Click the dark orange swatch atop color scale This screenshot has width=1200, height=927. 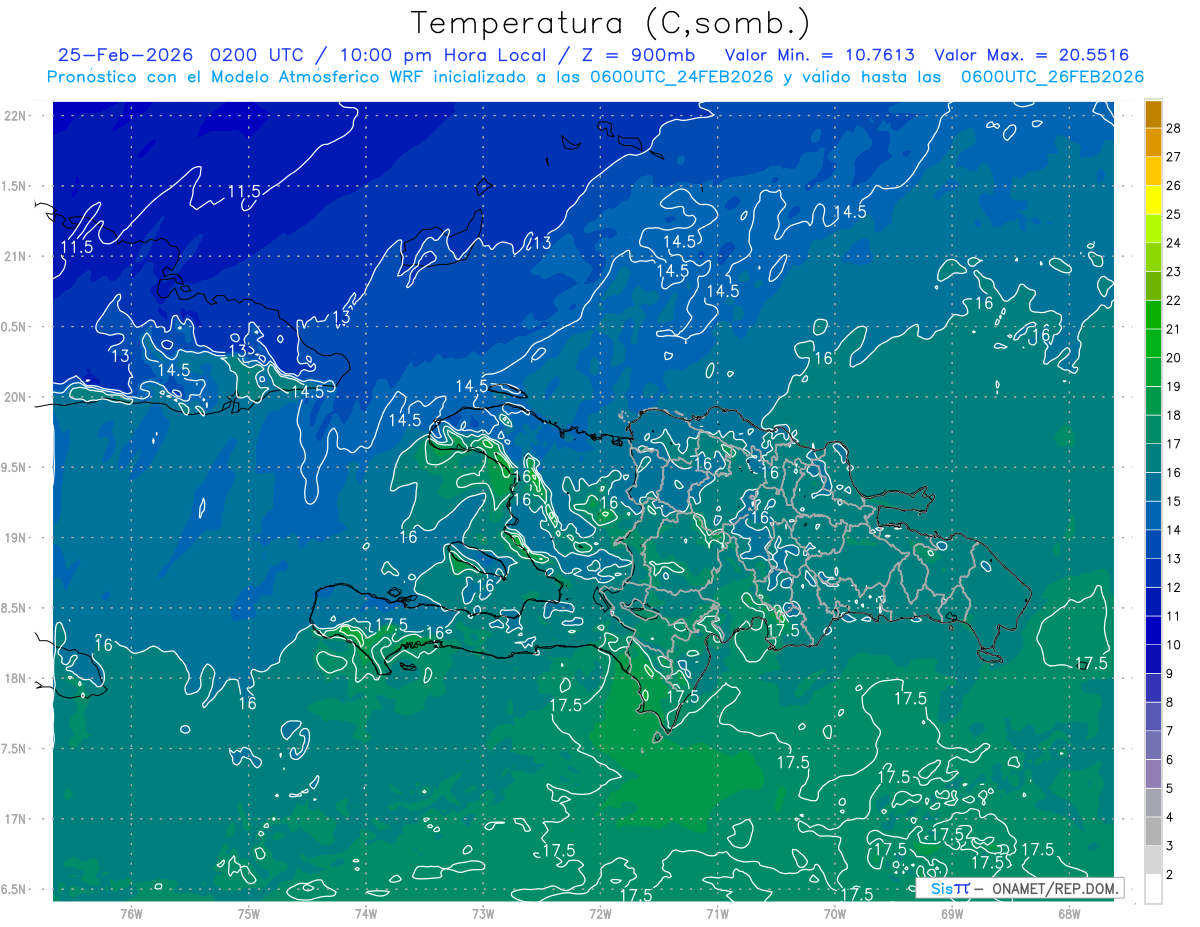coord(1153,114)
